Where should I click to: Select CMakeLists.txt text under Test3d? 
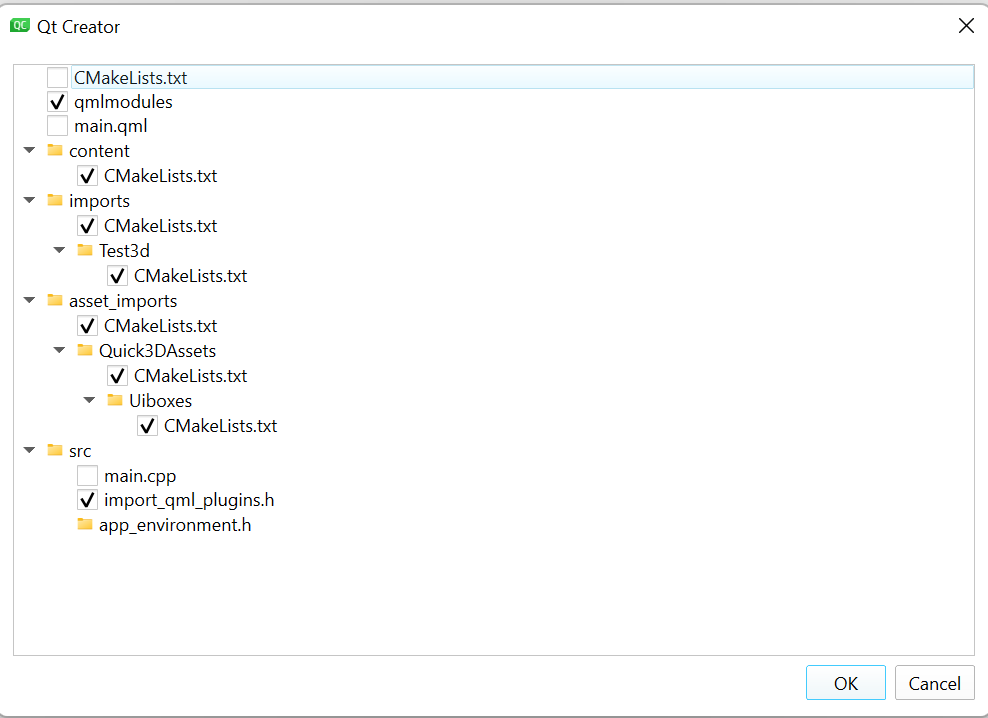pos(190,276)
